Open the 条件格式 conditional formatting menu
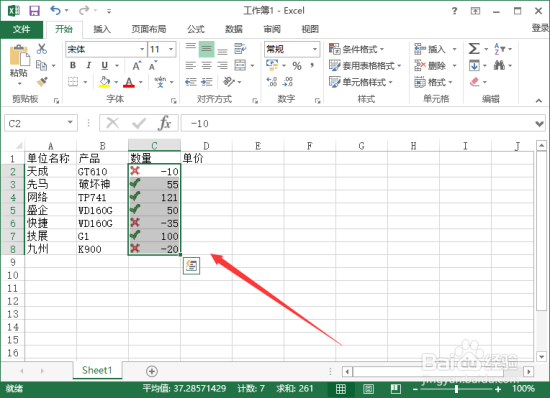550x398 pixels. (x=356, y=49)
